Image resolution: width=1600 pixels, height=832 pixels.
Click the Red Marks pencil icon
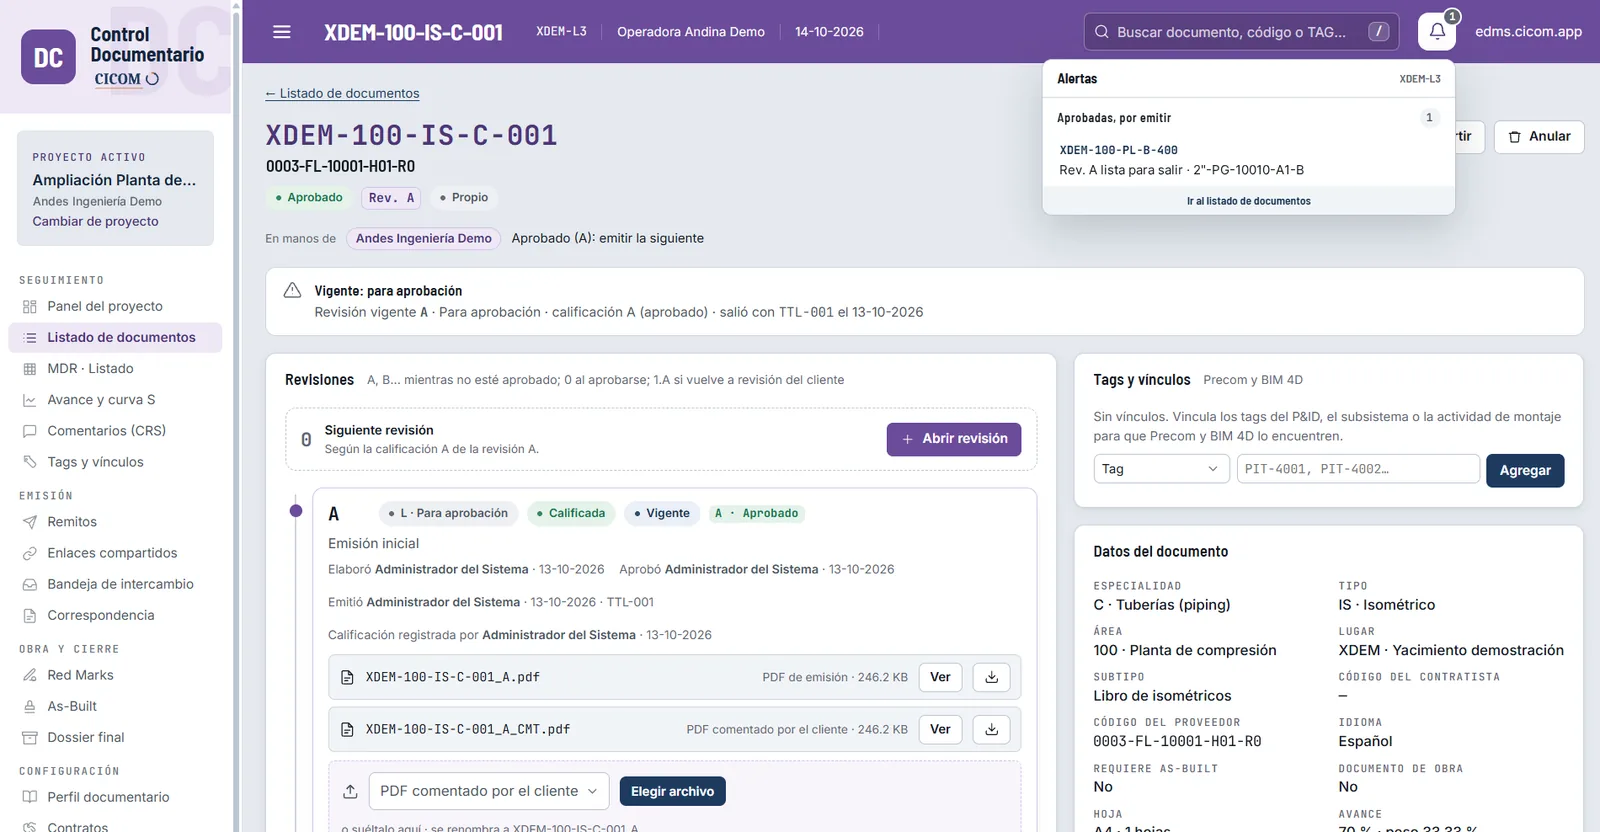pos(30,675)
